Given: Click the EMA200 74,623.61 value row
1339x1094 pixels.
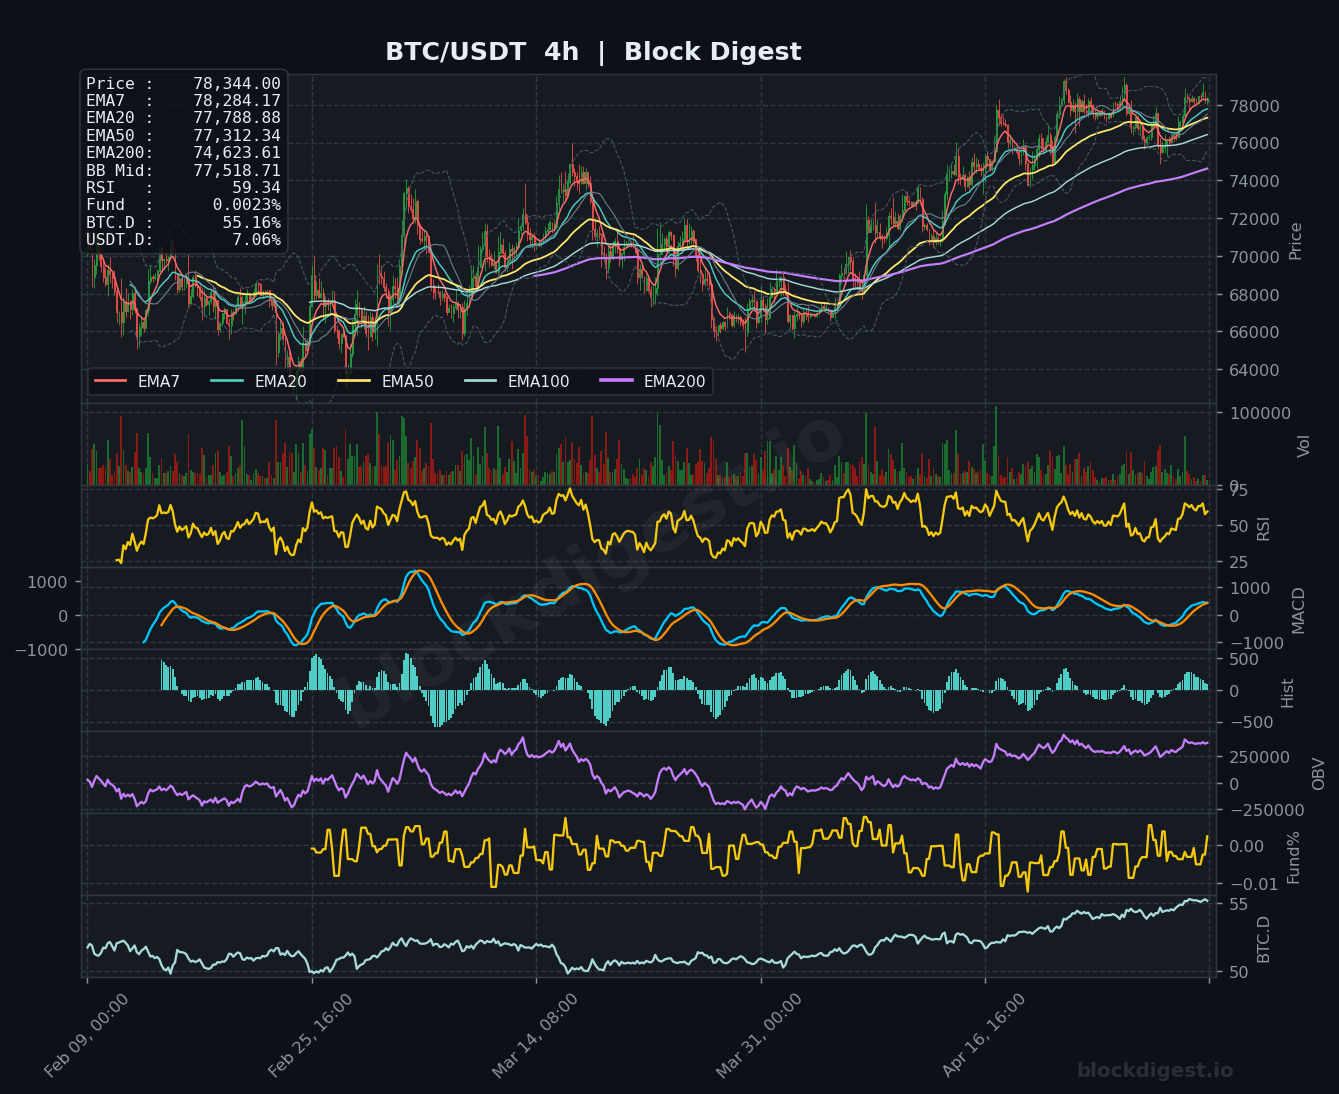Looking at the screenshot, I should (183, 153).
